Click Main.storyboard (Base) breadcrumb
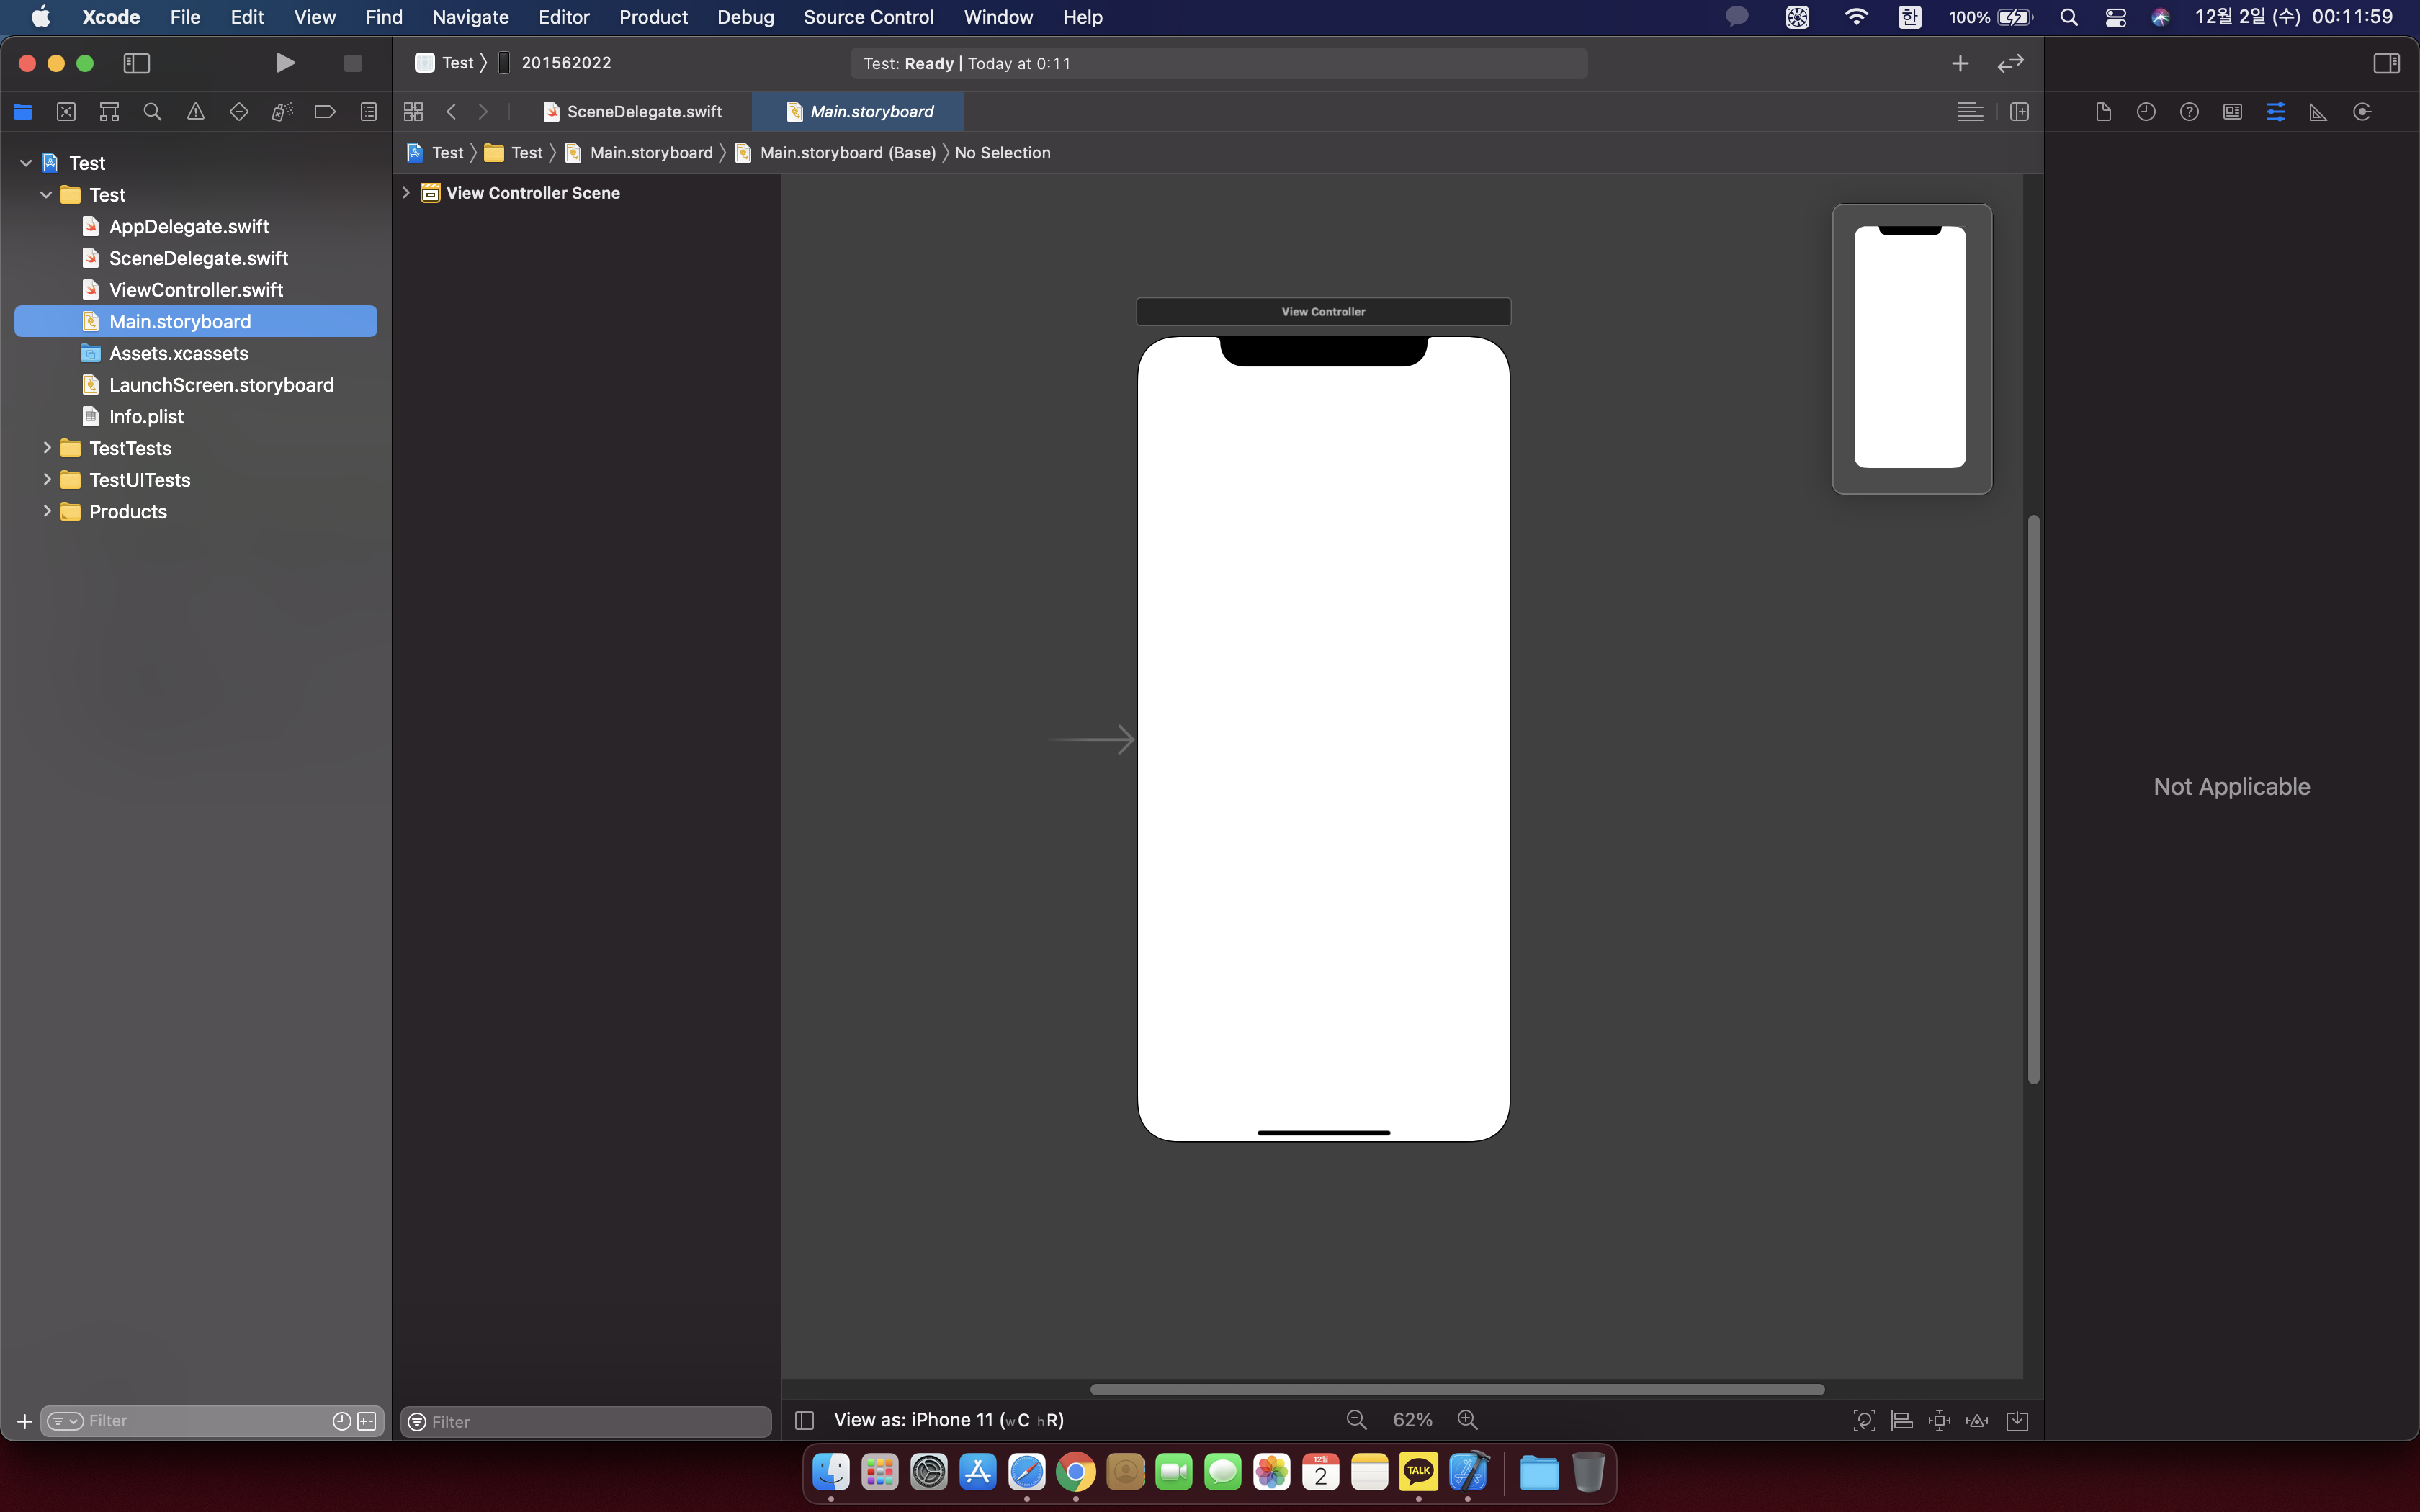2420x1512 pixels. pos(837,153)
